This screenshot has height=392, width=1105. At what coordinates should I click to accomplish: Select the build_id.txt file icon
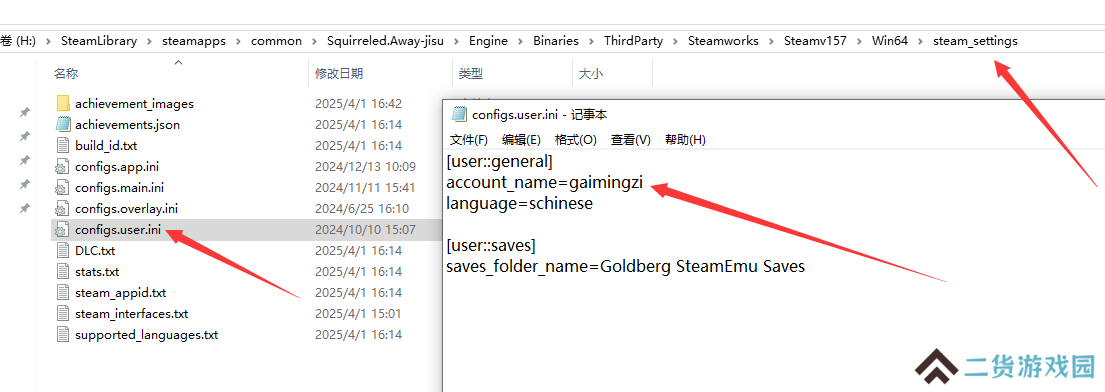tap(63, 145)
